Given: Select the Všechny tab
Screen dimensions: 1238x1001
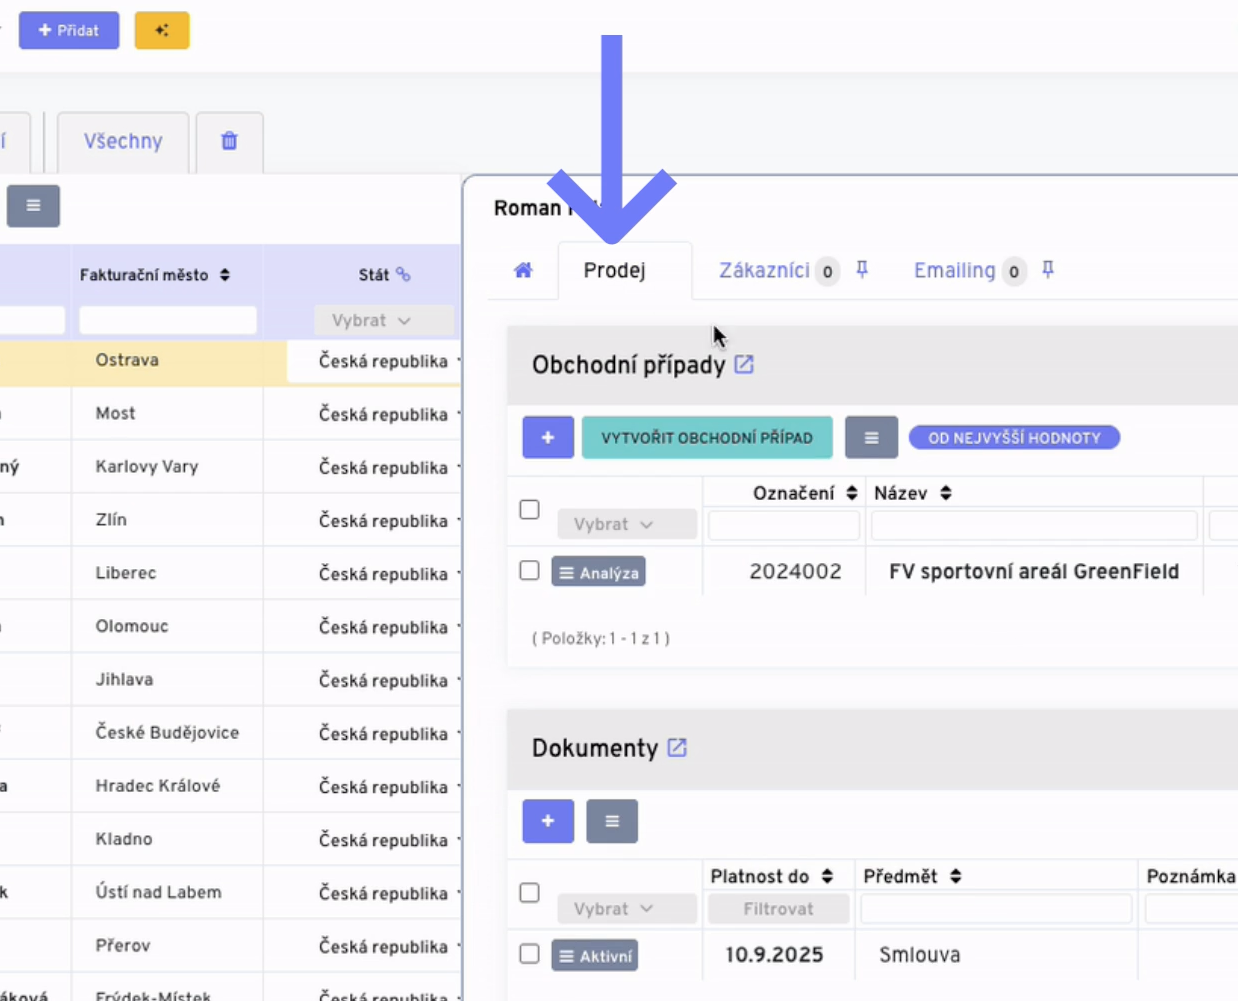Looking at the screenshot, I should [x=123, y=141].
